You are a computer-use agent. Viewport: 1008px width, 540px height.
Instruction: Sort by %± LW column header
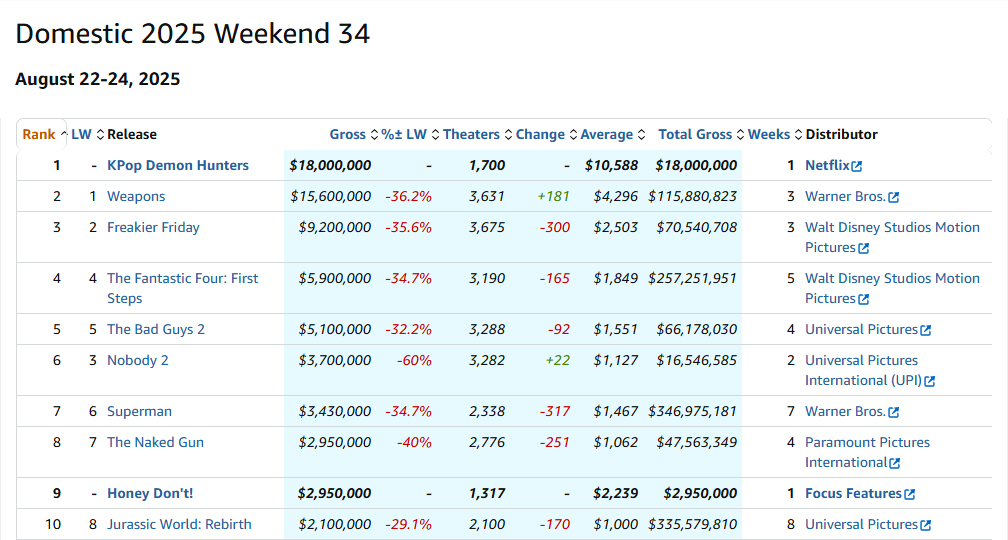[x=404, y=134]
